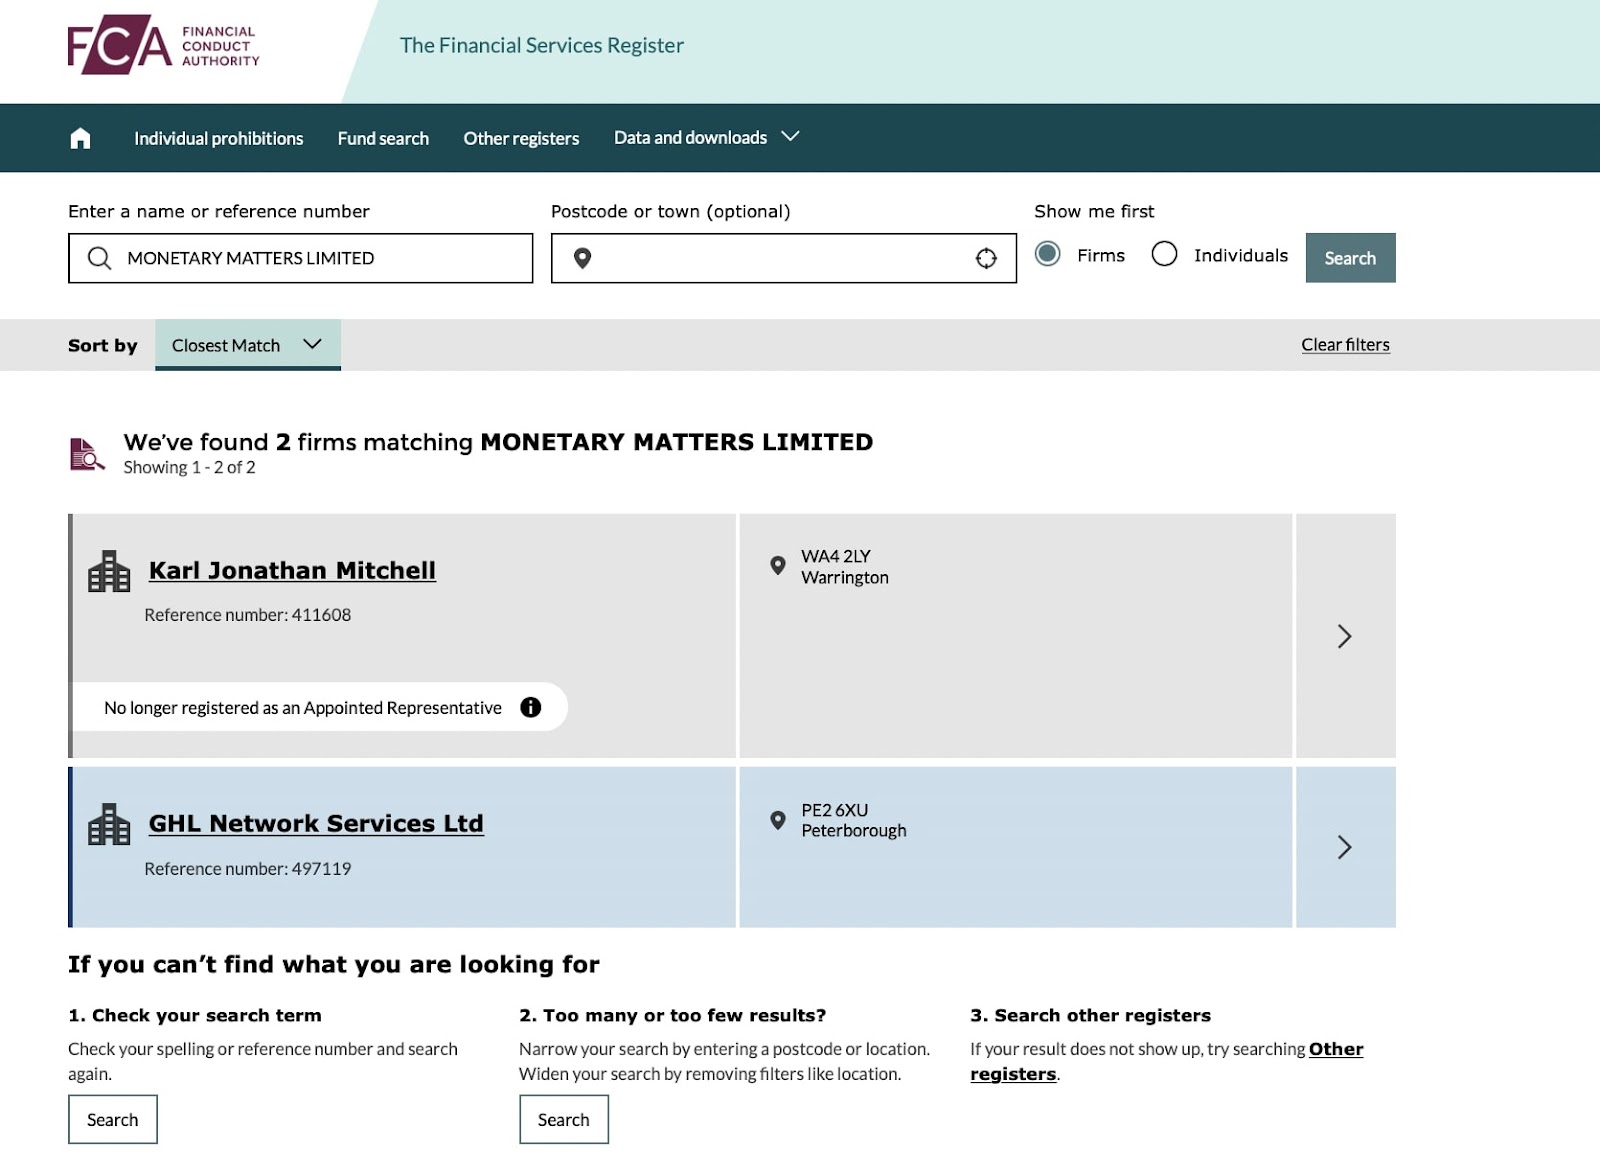Click the search results document icon
Viewport: 1600px width, 1173px height.
coord(87,454)
